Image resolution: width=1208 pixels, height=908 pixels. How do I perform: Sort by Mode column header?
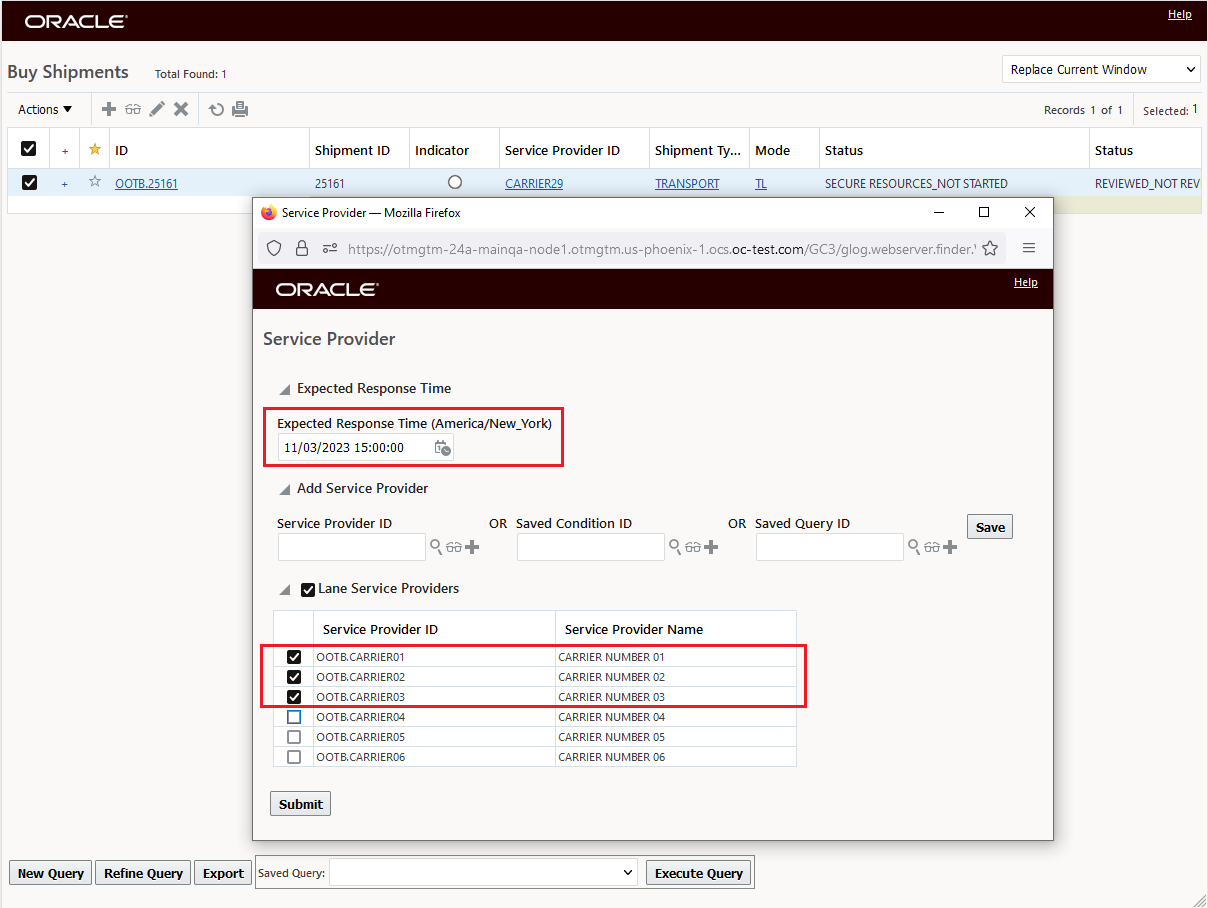(x=772, y=150)
